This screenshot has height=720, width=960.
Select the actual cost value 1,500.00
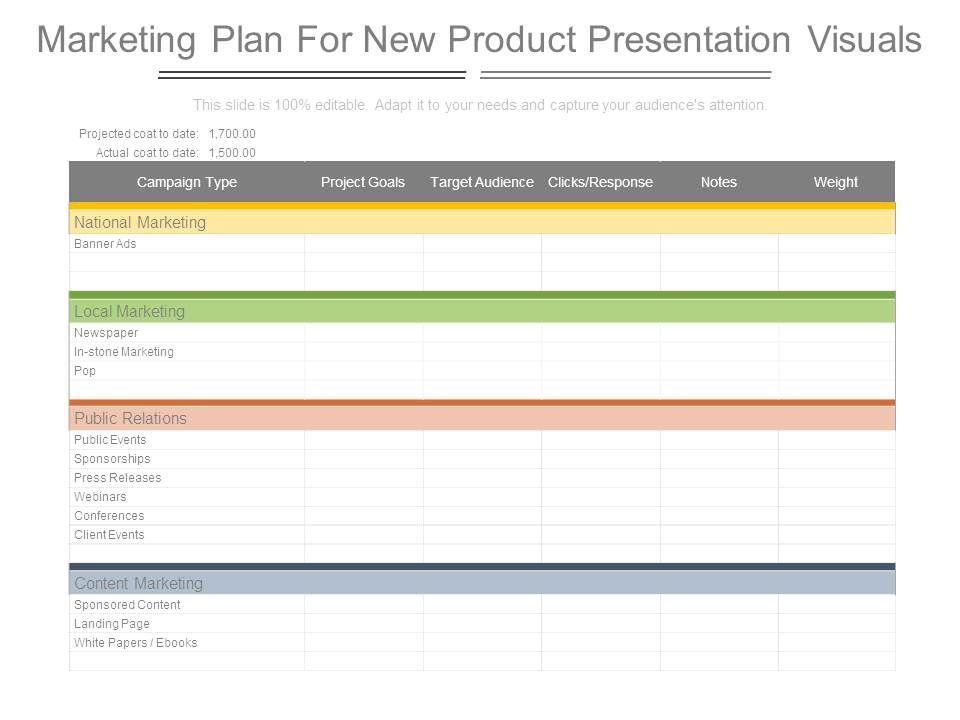click(x=232, y=153)
